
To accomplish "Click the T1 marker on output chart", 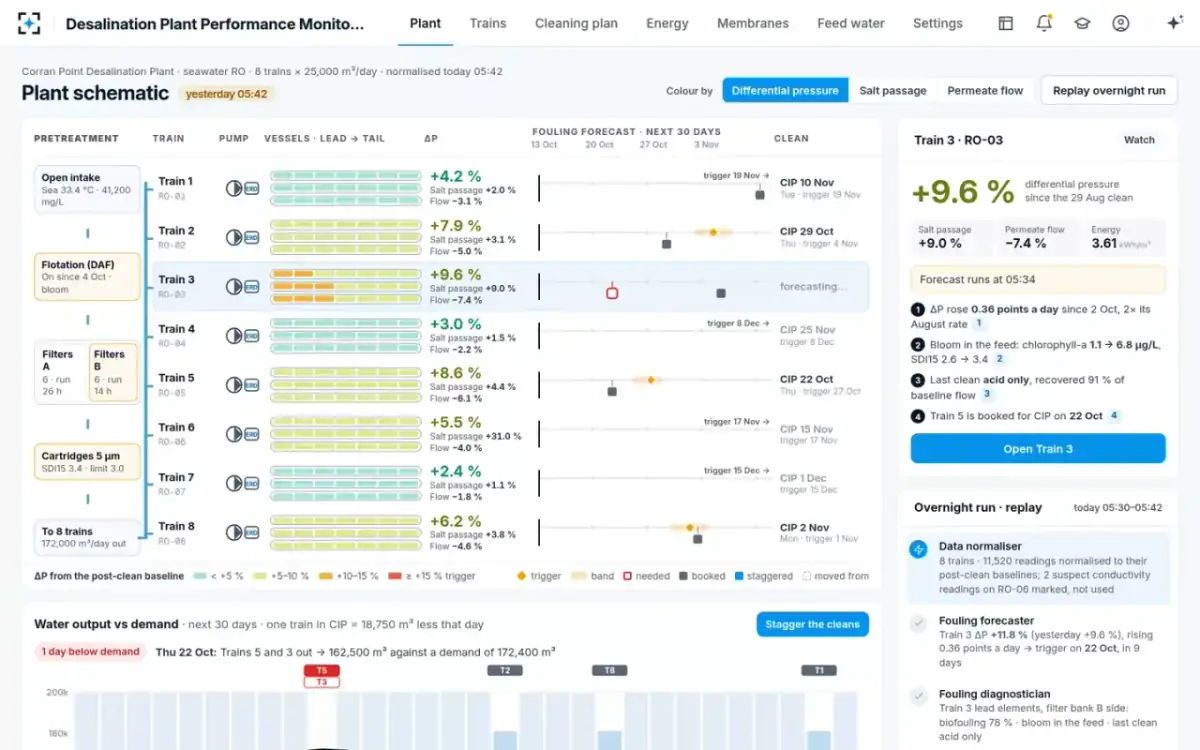I will (x=819, y=671).
